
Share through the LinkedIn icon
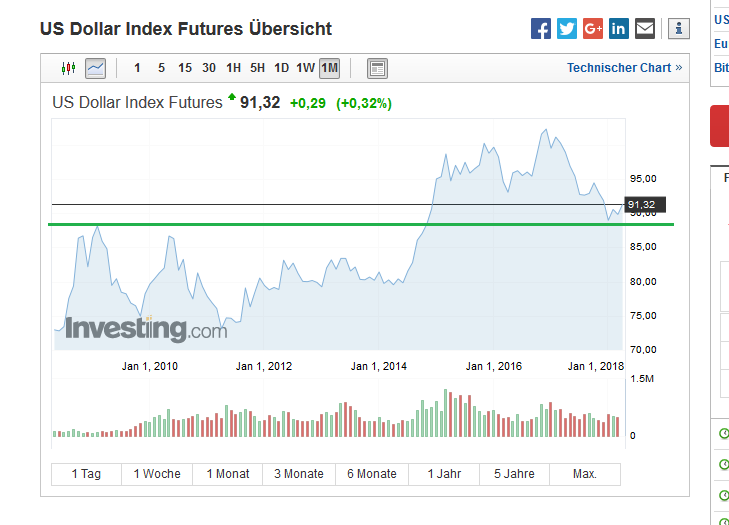(x=619, y=29)
